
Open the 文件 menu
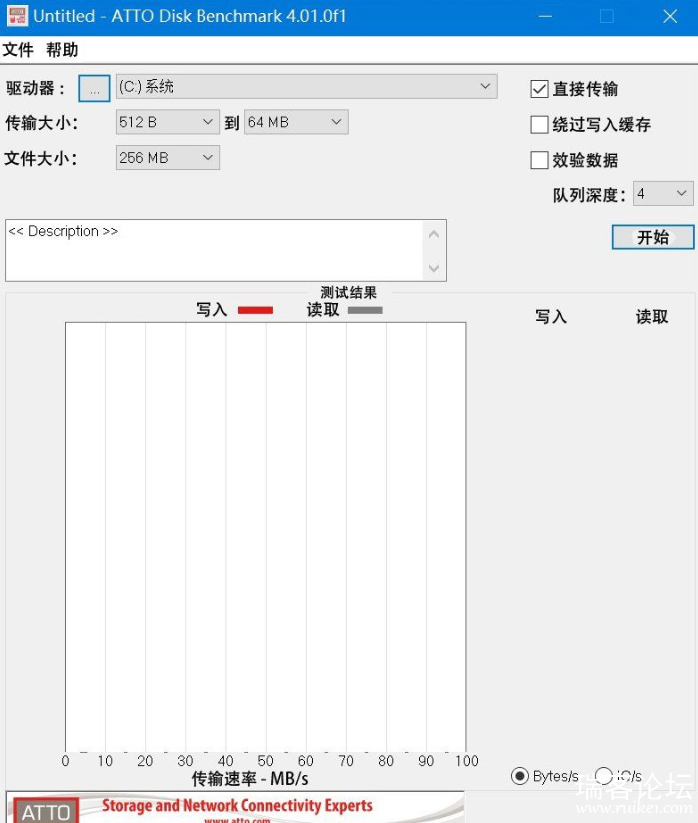[x=18, y=50]
